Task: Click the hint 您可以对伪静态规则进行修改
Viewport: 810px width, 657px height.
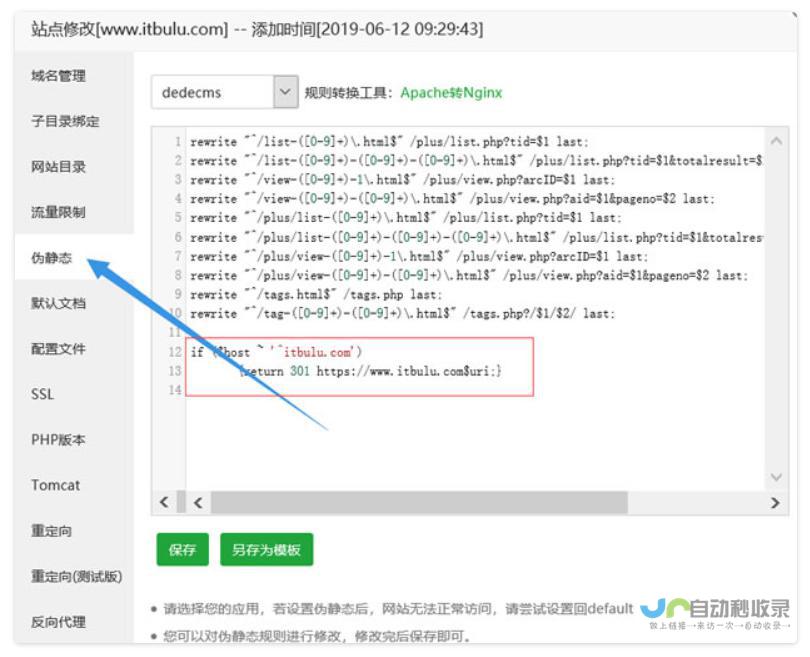Action: [x=317, y=636]
